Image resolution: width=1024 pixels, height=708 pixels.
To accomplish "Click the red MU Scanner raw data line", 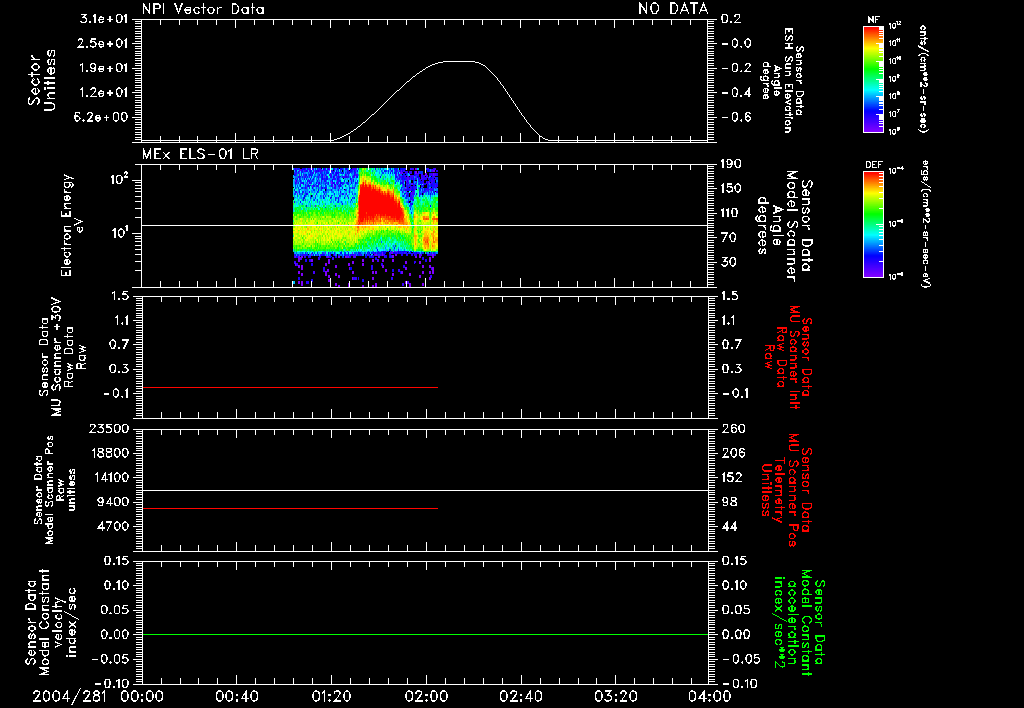I will [290, 387].
